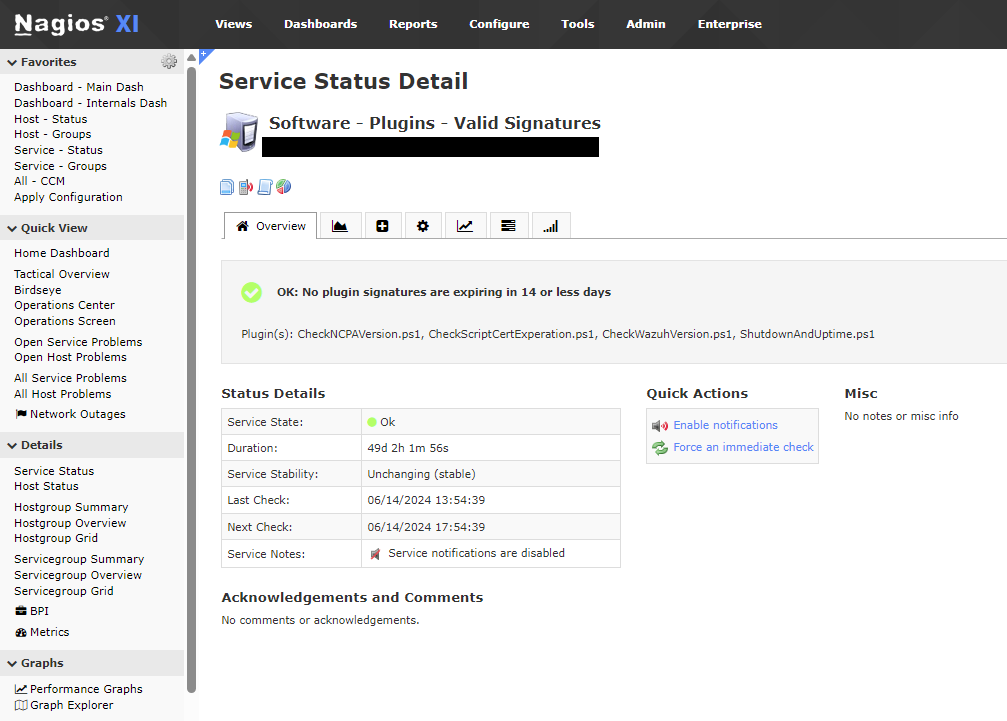Open Hostgroup Summary
This screenshot has height=721, width=1007.
point(71,507)
